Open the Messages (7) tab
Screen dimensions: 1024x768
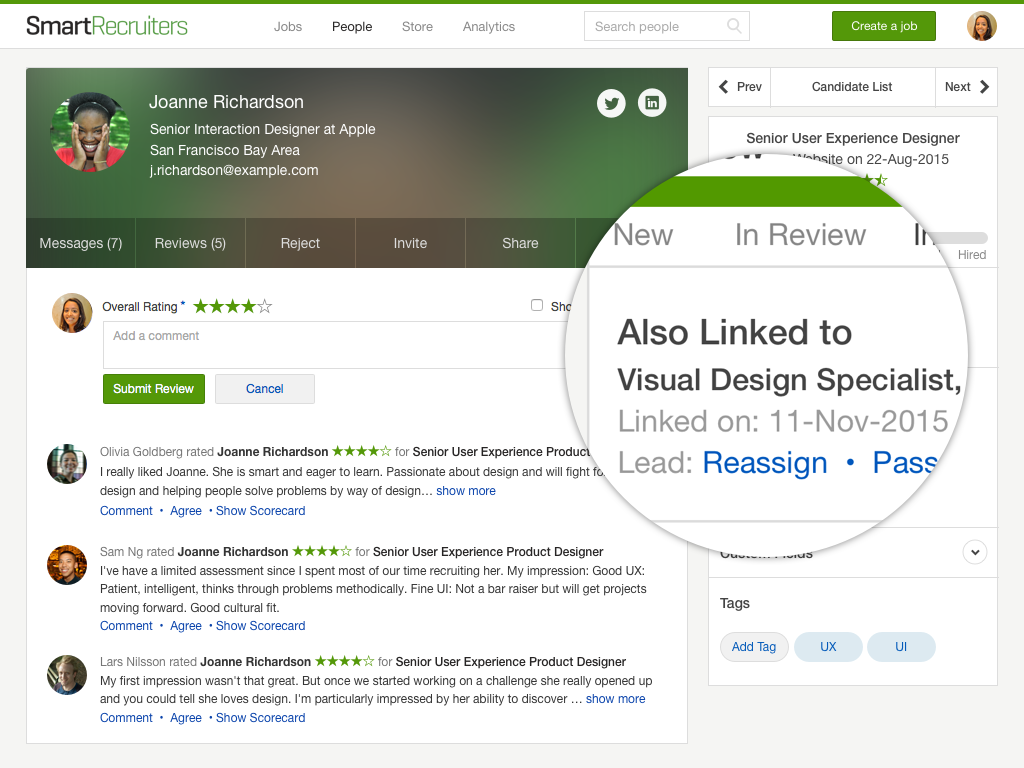point(81,243)
